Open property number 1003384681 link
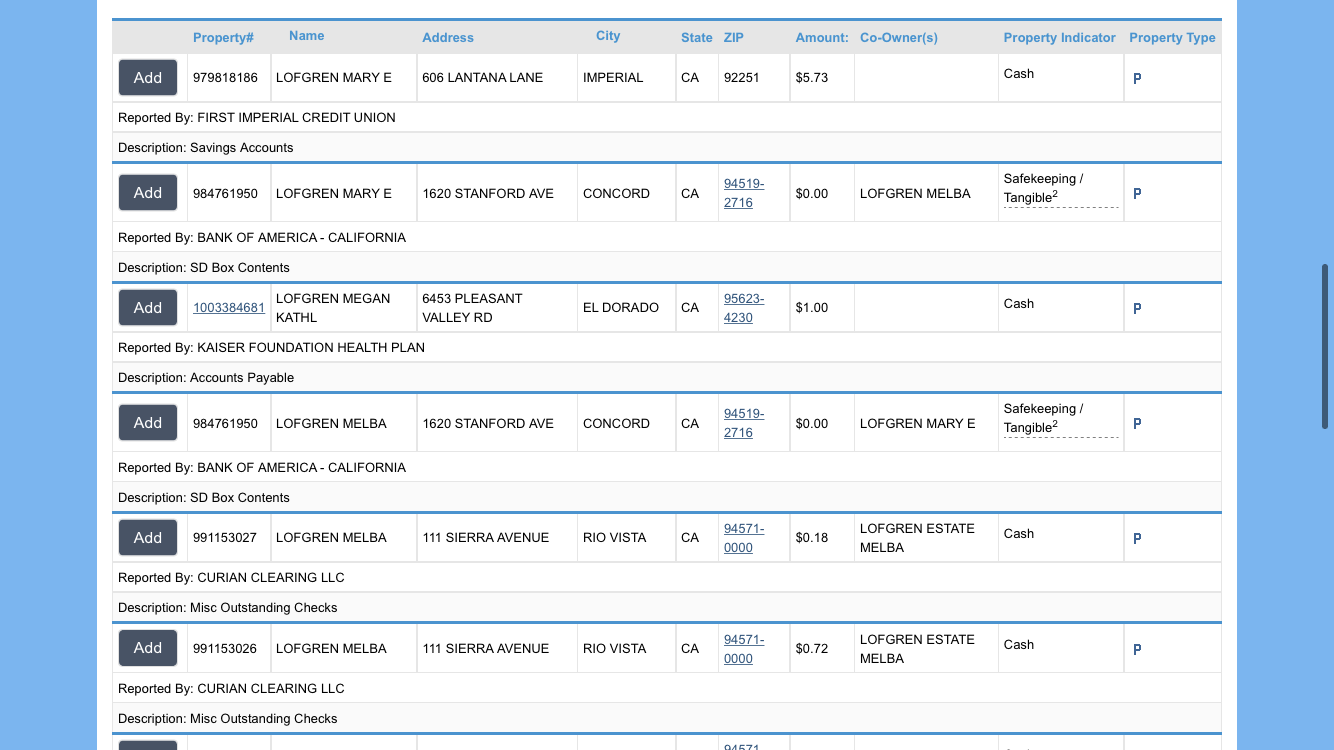Image resolution: width=1334 pixels, height=750 pixels. click(229, 308)
